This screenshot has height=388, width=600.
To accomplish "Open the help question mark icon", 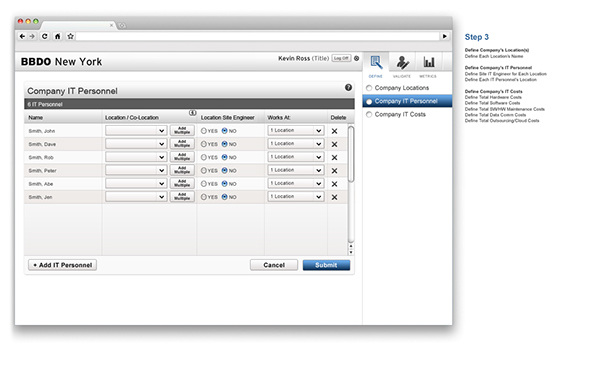I will pyautogui.click(x=348, y=87).
